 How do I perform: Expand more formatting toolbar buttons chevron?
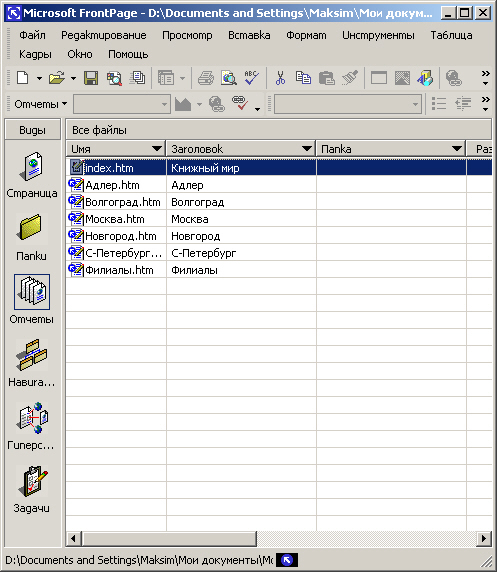pos(485,104)
